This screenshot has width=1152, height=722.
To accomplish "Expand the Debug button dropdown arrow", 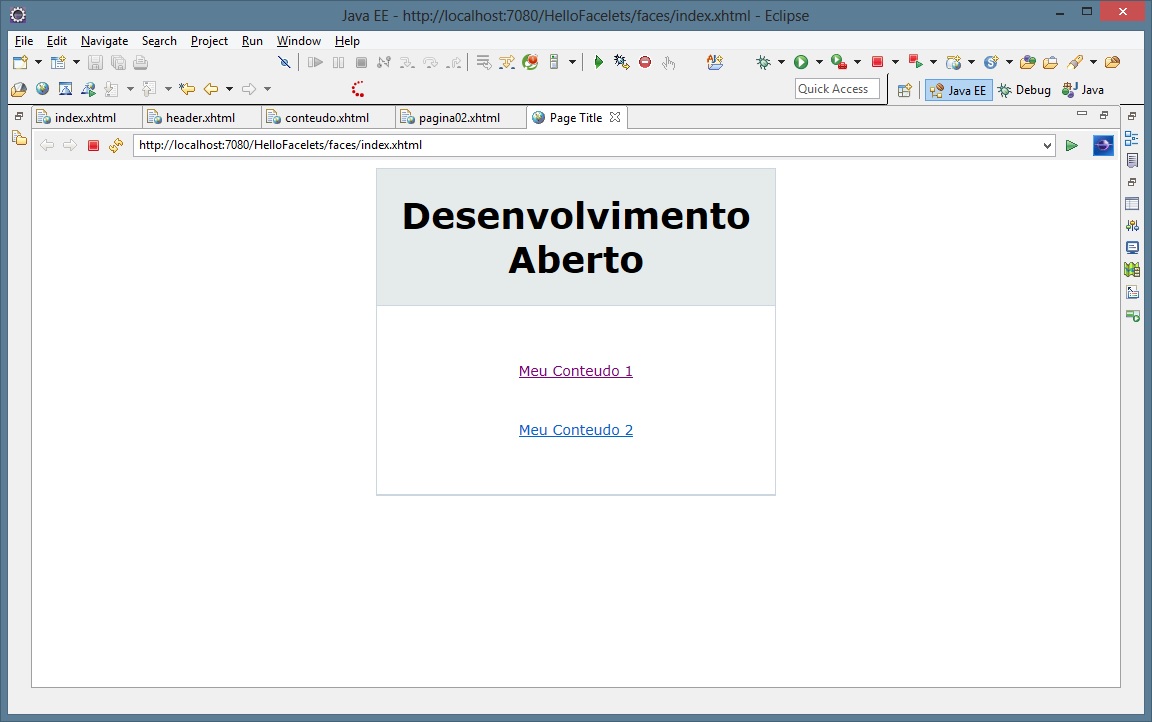I will click(x=781, y=62).
